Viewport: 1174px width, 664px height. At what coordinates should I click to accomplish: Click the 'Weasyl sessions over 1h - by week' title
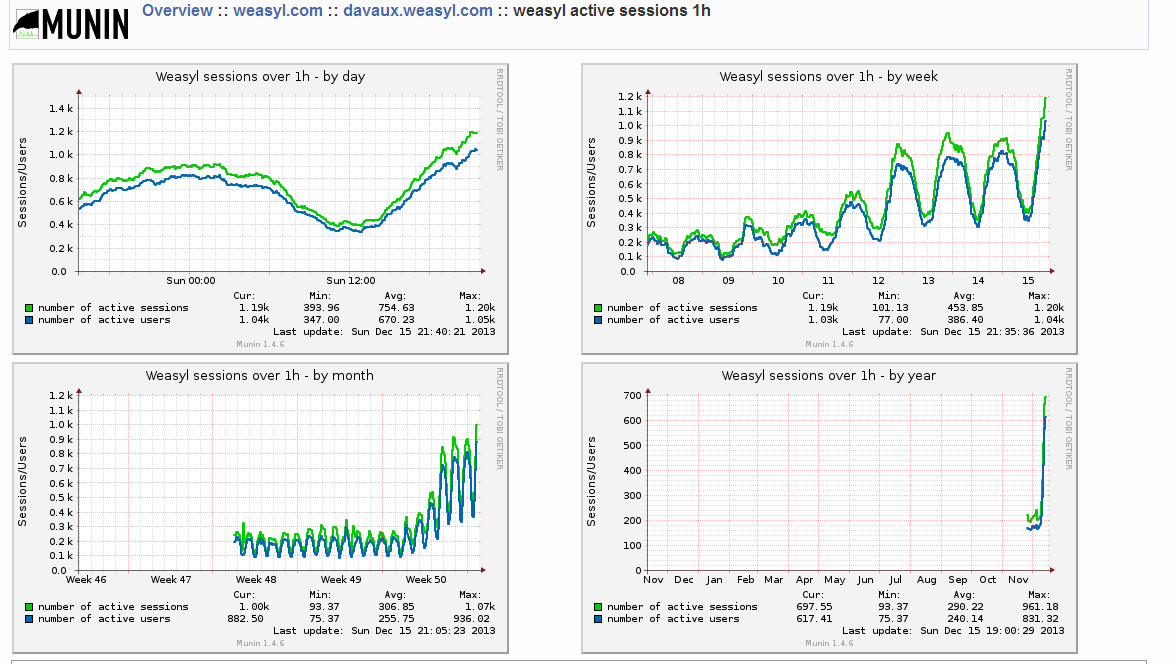point(829,76)
